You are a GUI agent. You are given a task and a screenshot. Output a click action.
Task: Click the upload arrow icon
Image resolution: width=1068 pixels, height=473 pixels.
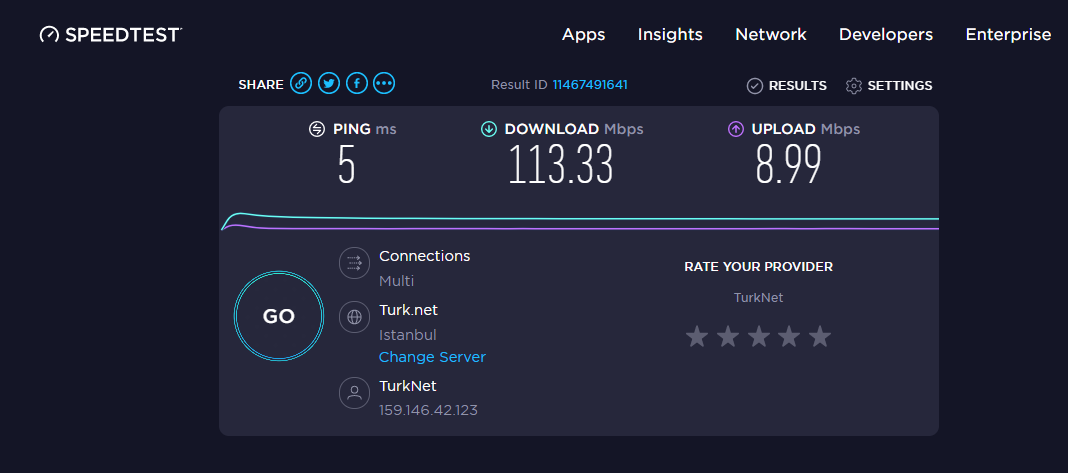tap(736, 129)
